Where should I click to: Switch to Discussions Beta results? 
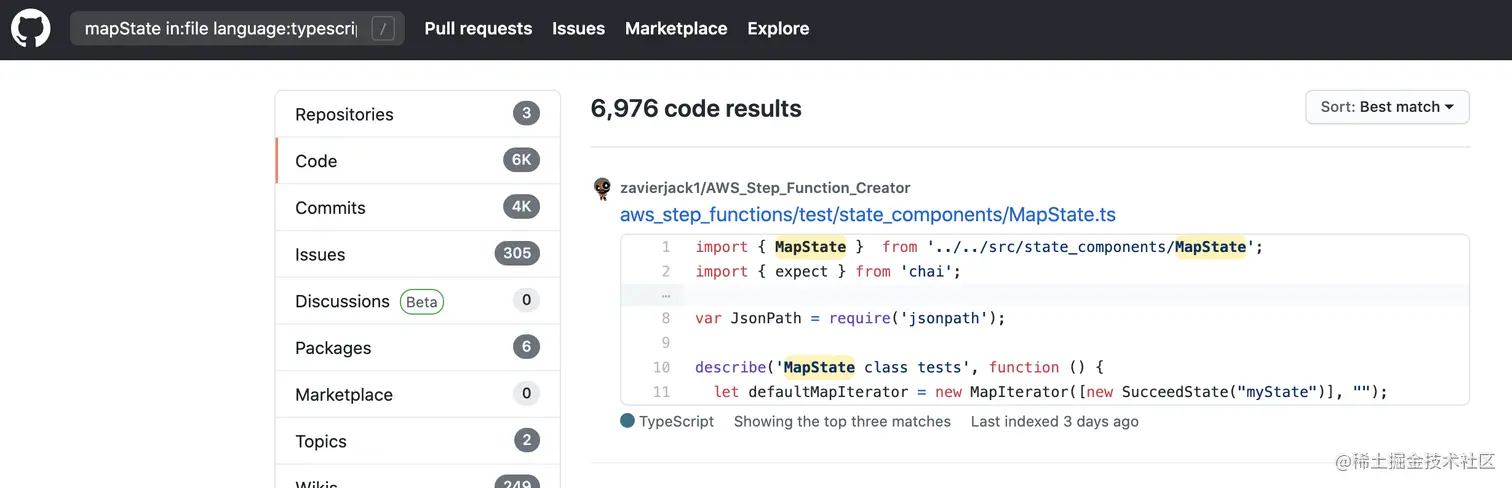pos(342,301)
